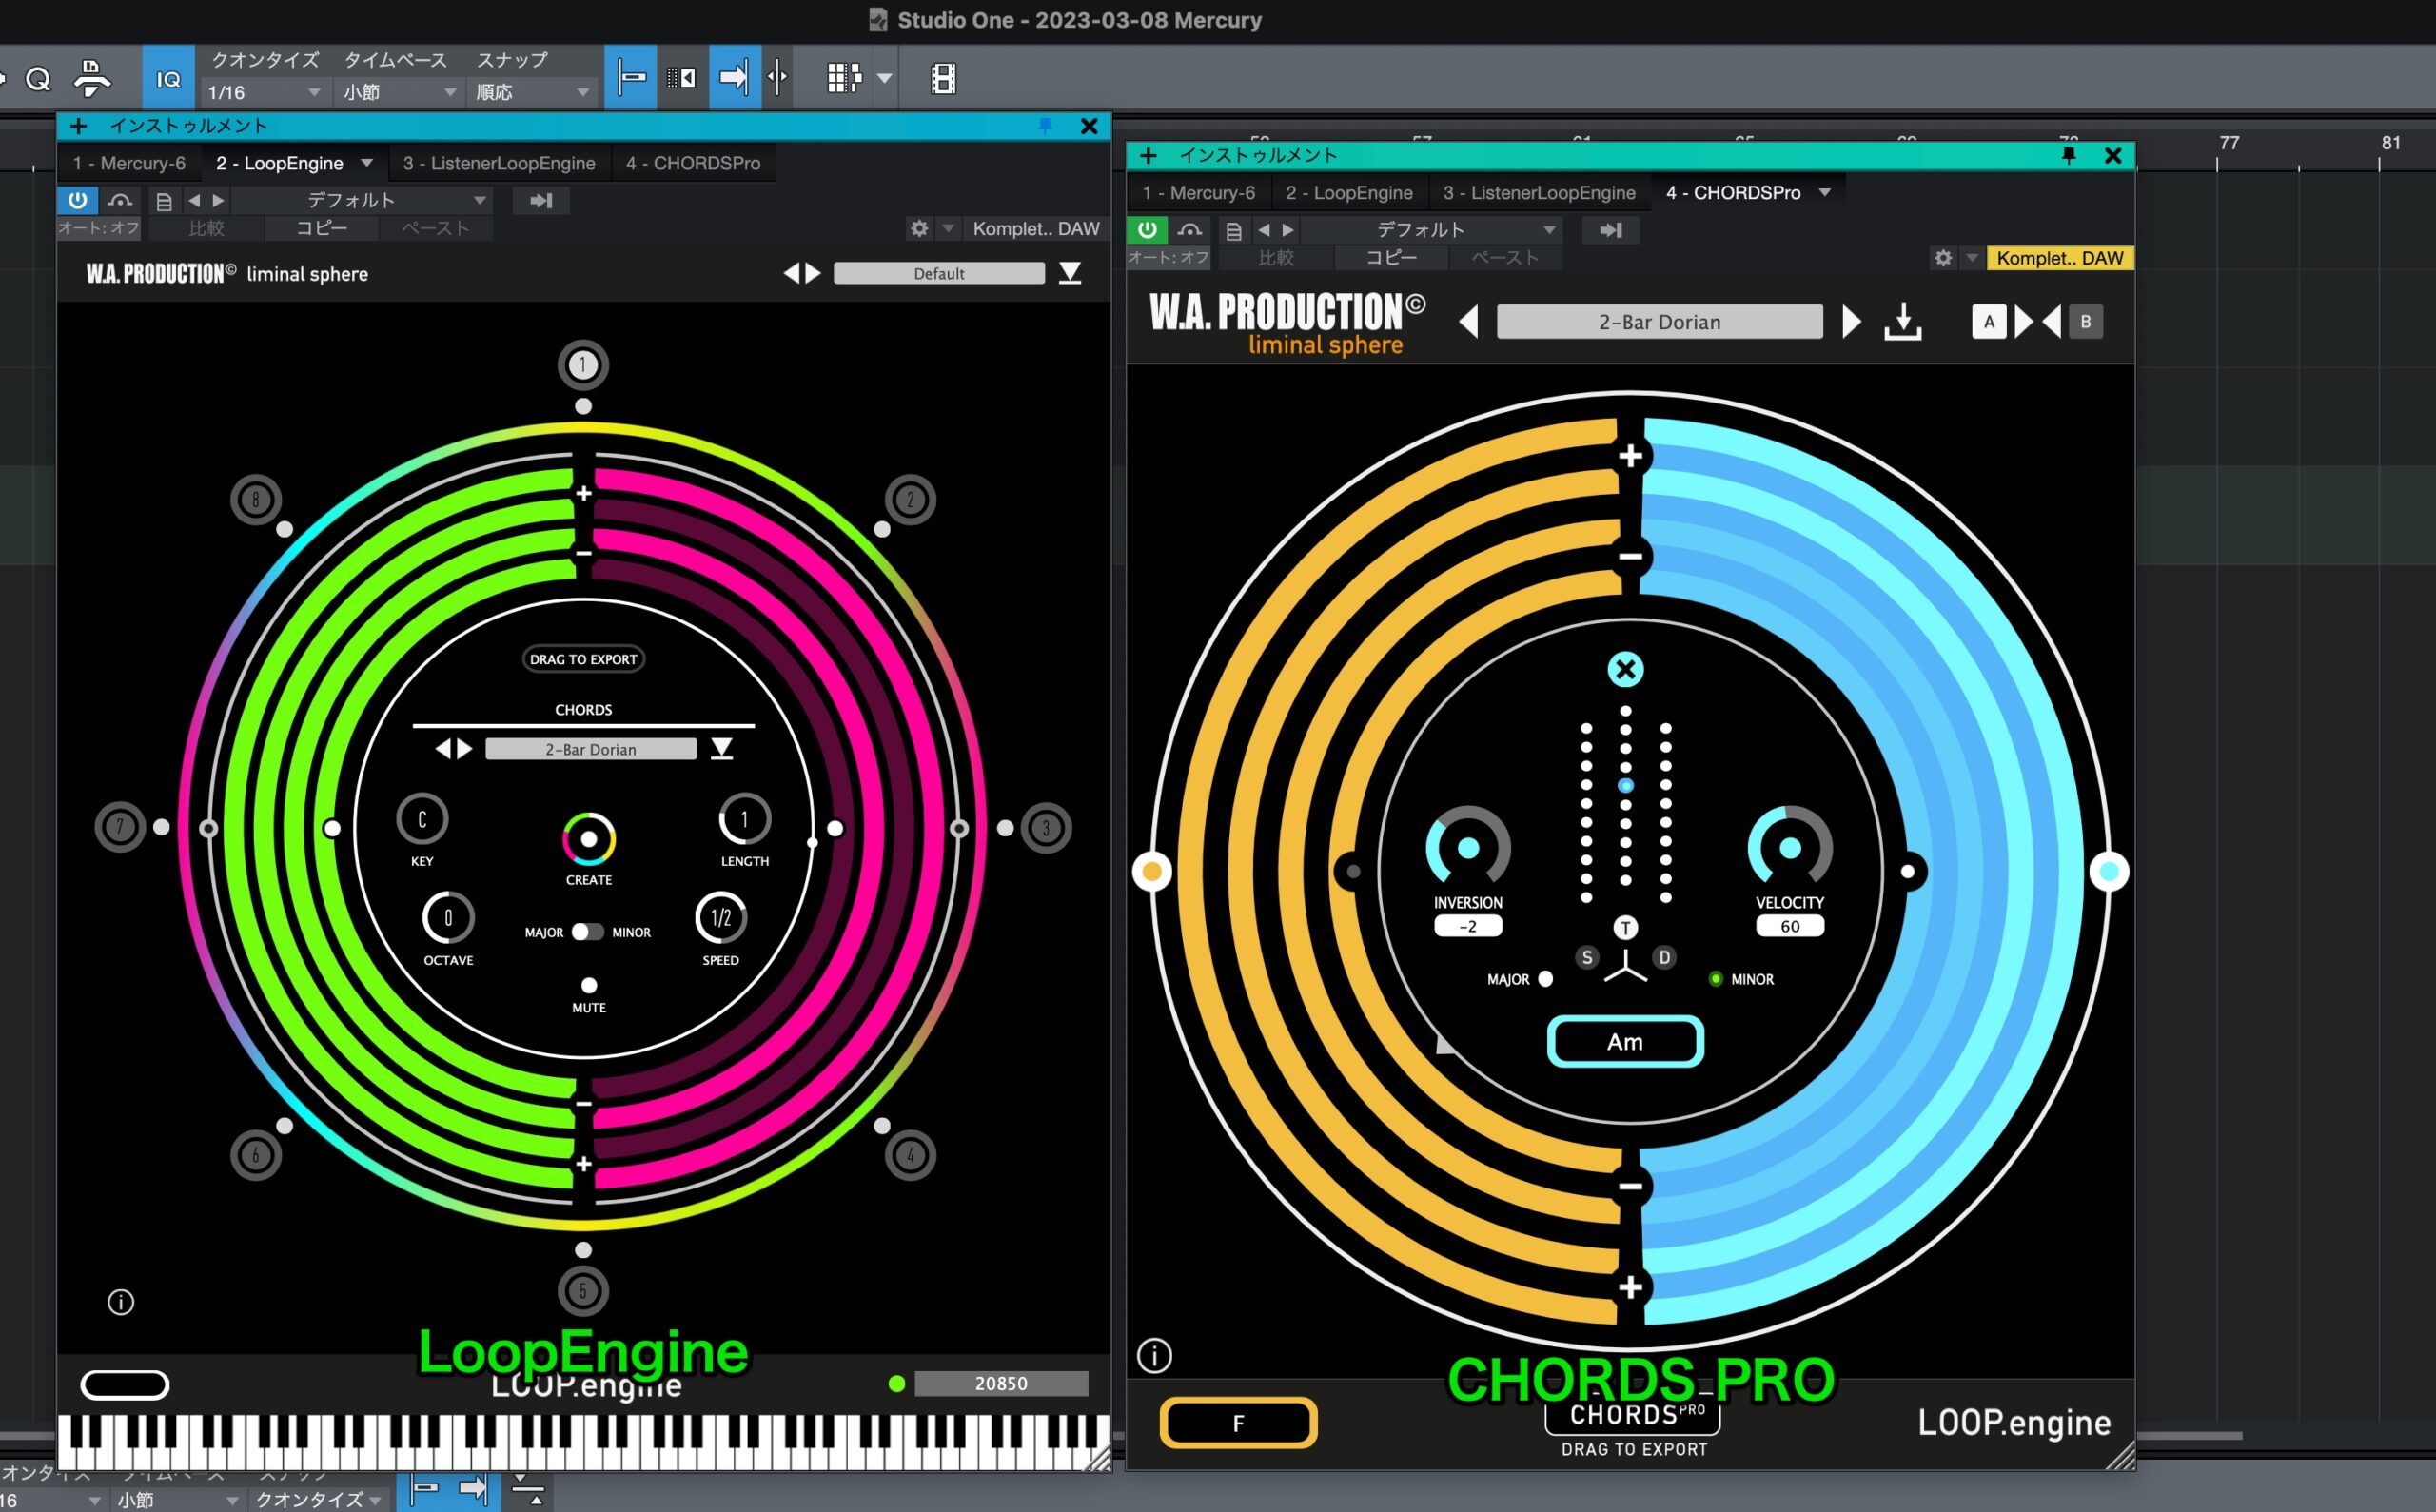Click the event/document icon in the plugin header

coord(163,200)
